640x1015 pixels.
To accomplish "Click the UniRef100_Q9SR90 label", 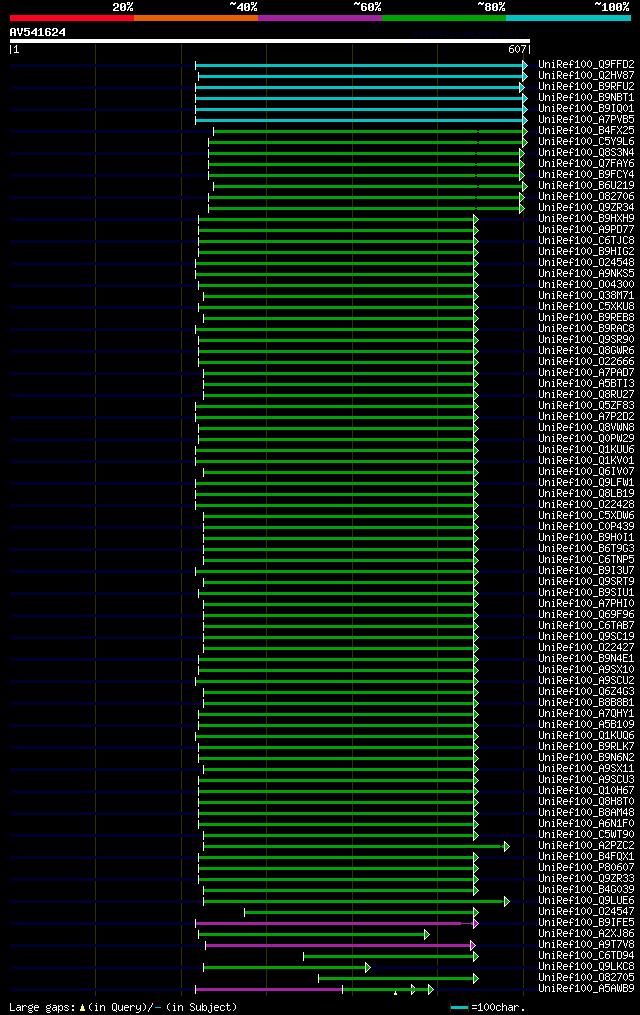I will point(586,339).
